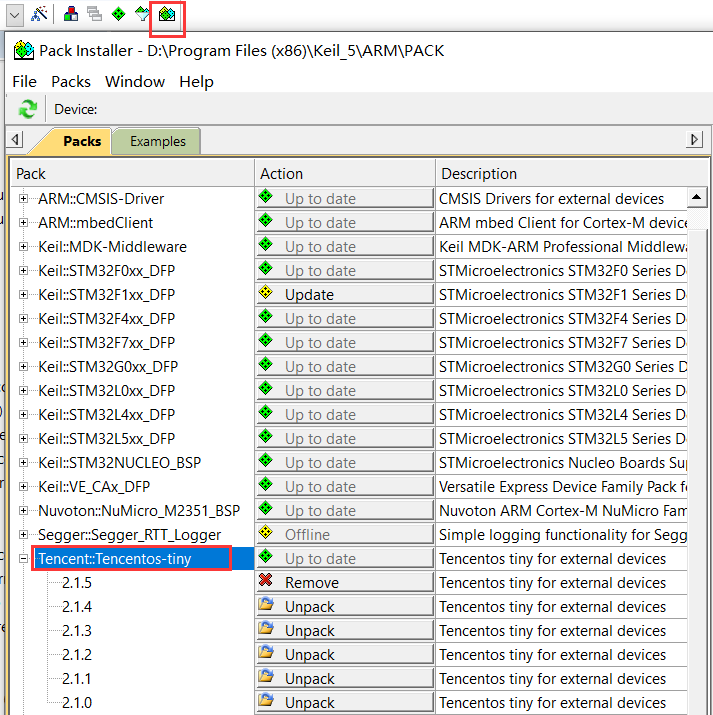Select Keil::STM32L0xx_DFP pack
The height and width of the screenshot is (715, 713).
pyautogui.click(x=106, y=391)
